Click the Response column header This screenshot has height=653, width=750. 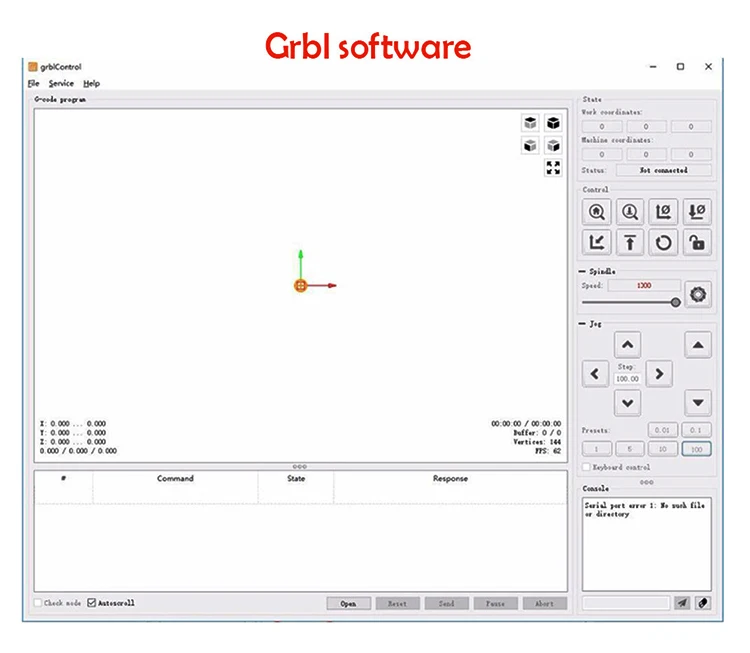(450, 478)
